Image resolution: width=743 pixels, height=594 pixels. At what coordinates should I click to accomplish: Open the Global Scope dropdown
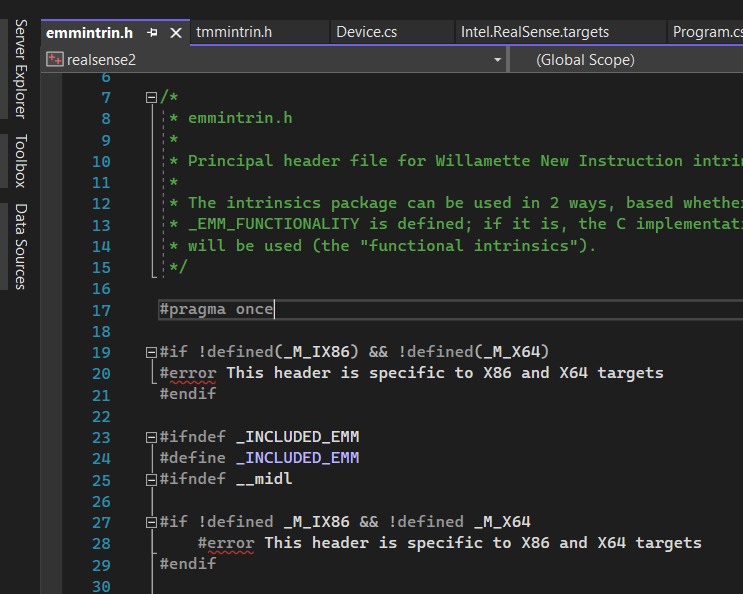[x=625, y=60]
